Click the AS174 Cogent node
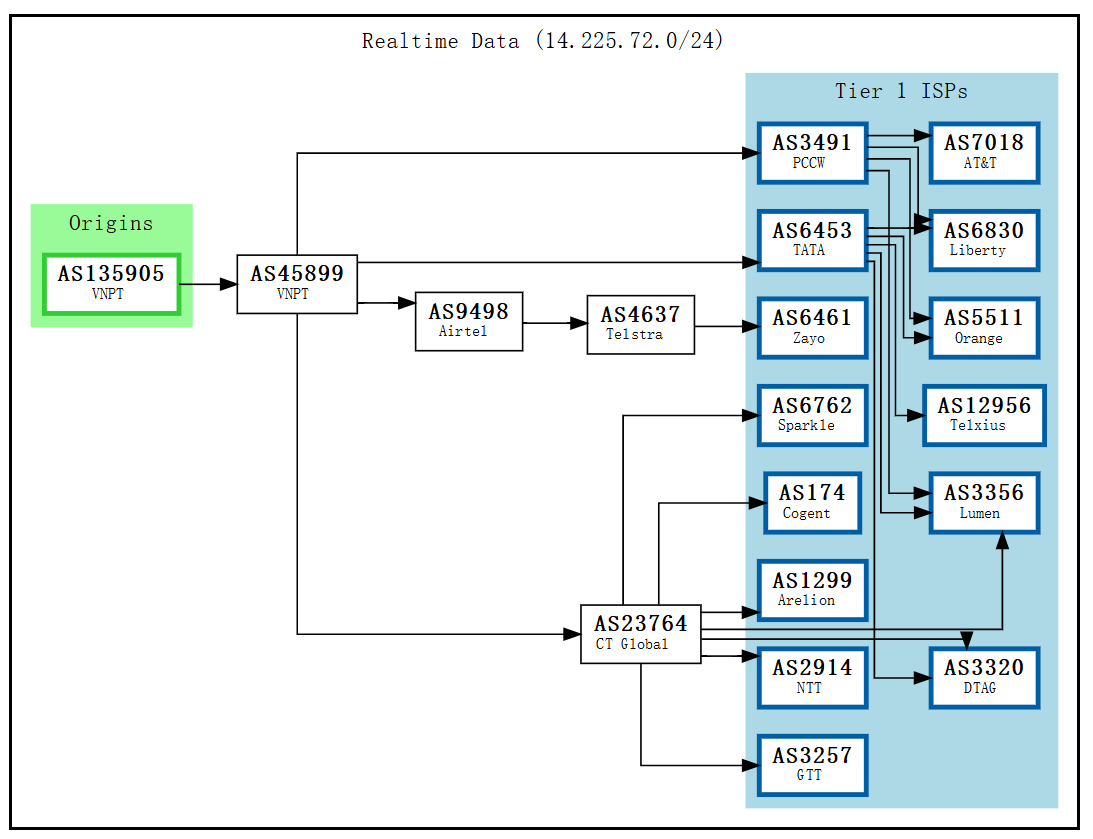 pos(812,503)
